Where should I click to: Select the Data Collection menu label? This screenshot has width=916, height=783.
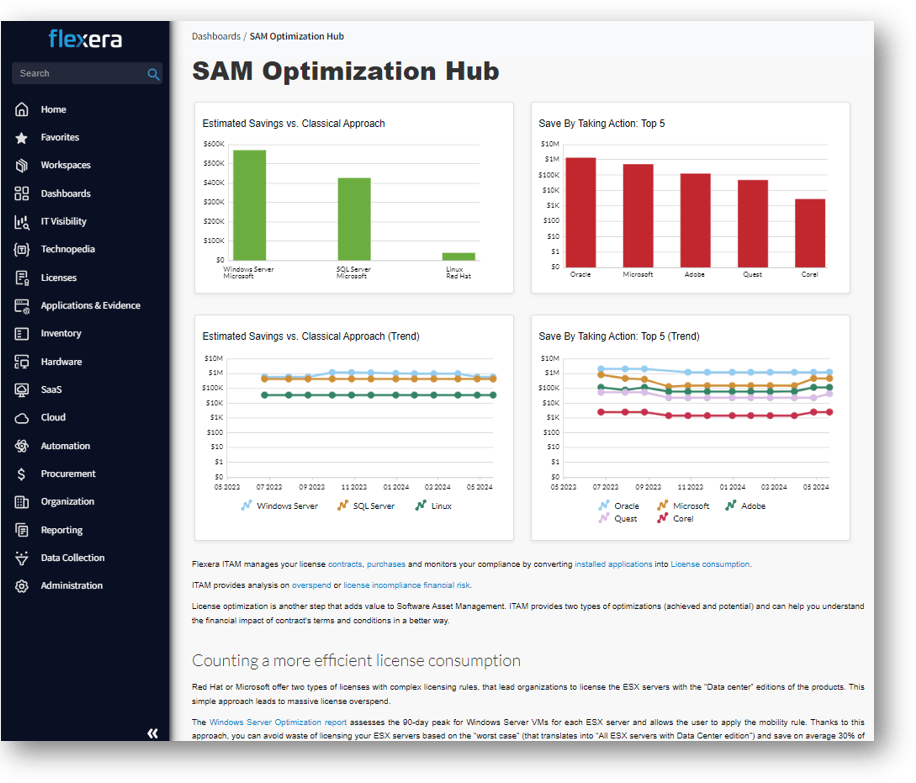pyautogui.click(x=72, y=558)
